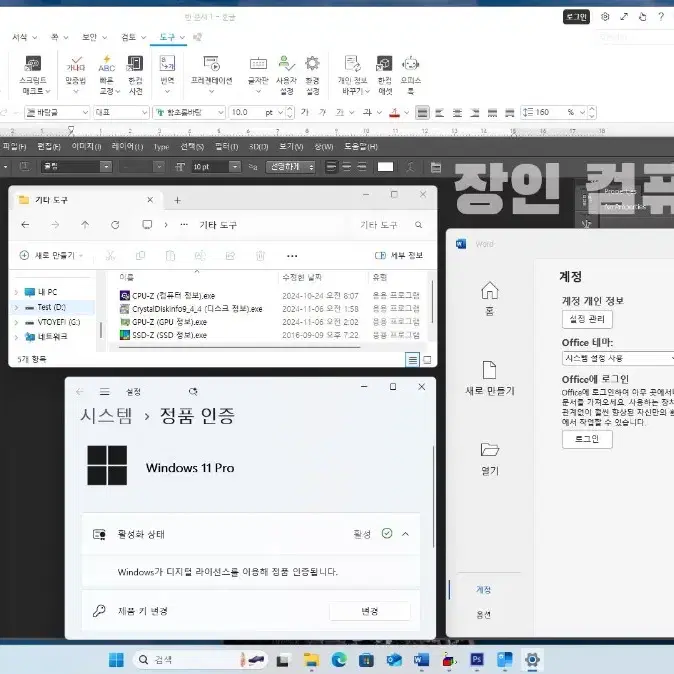Click the 로그인 button in Hancom title bar
This screenshot has width=674, height=674.
tap(576, 17)
